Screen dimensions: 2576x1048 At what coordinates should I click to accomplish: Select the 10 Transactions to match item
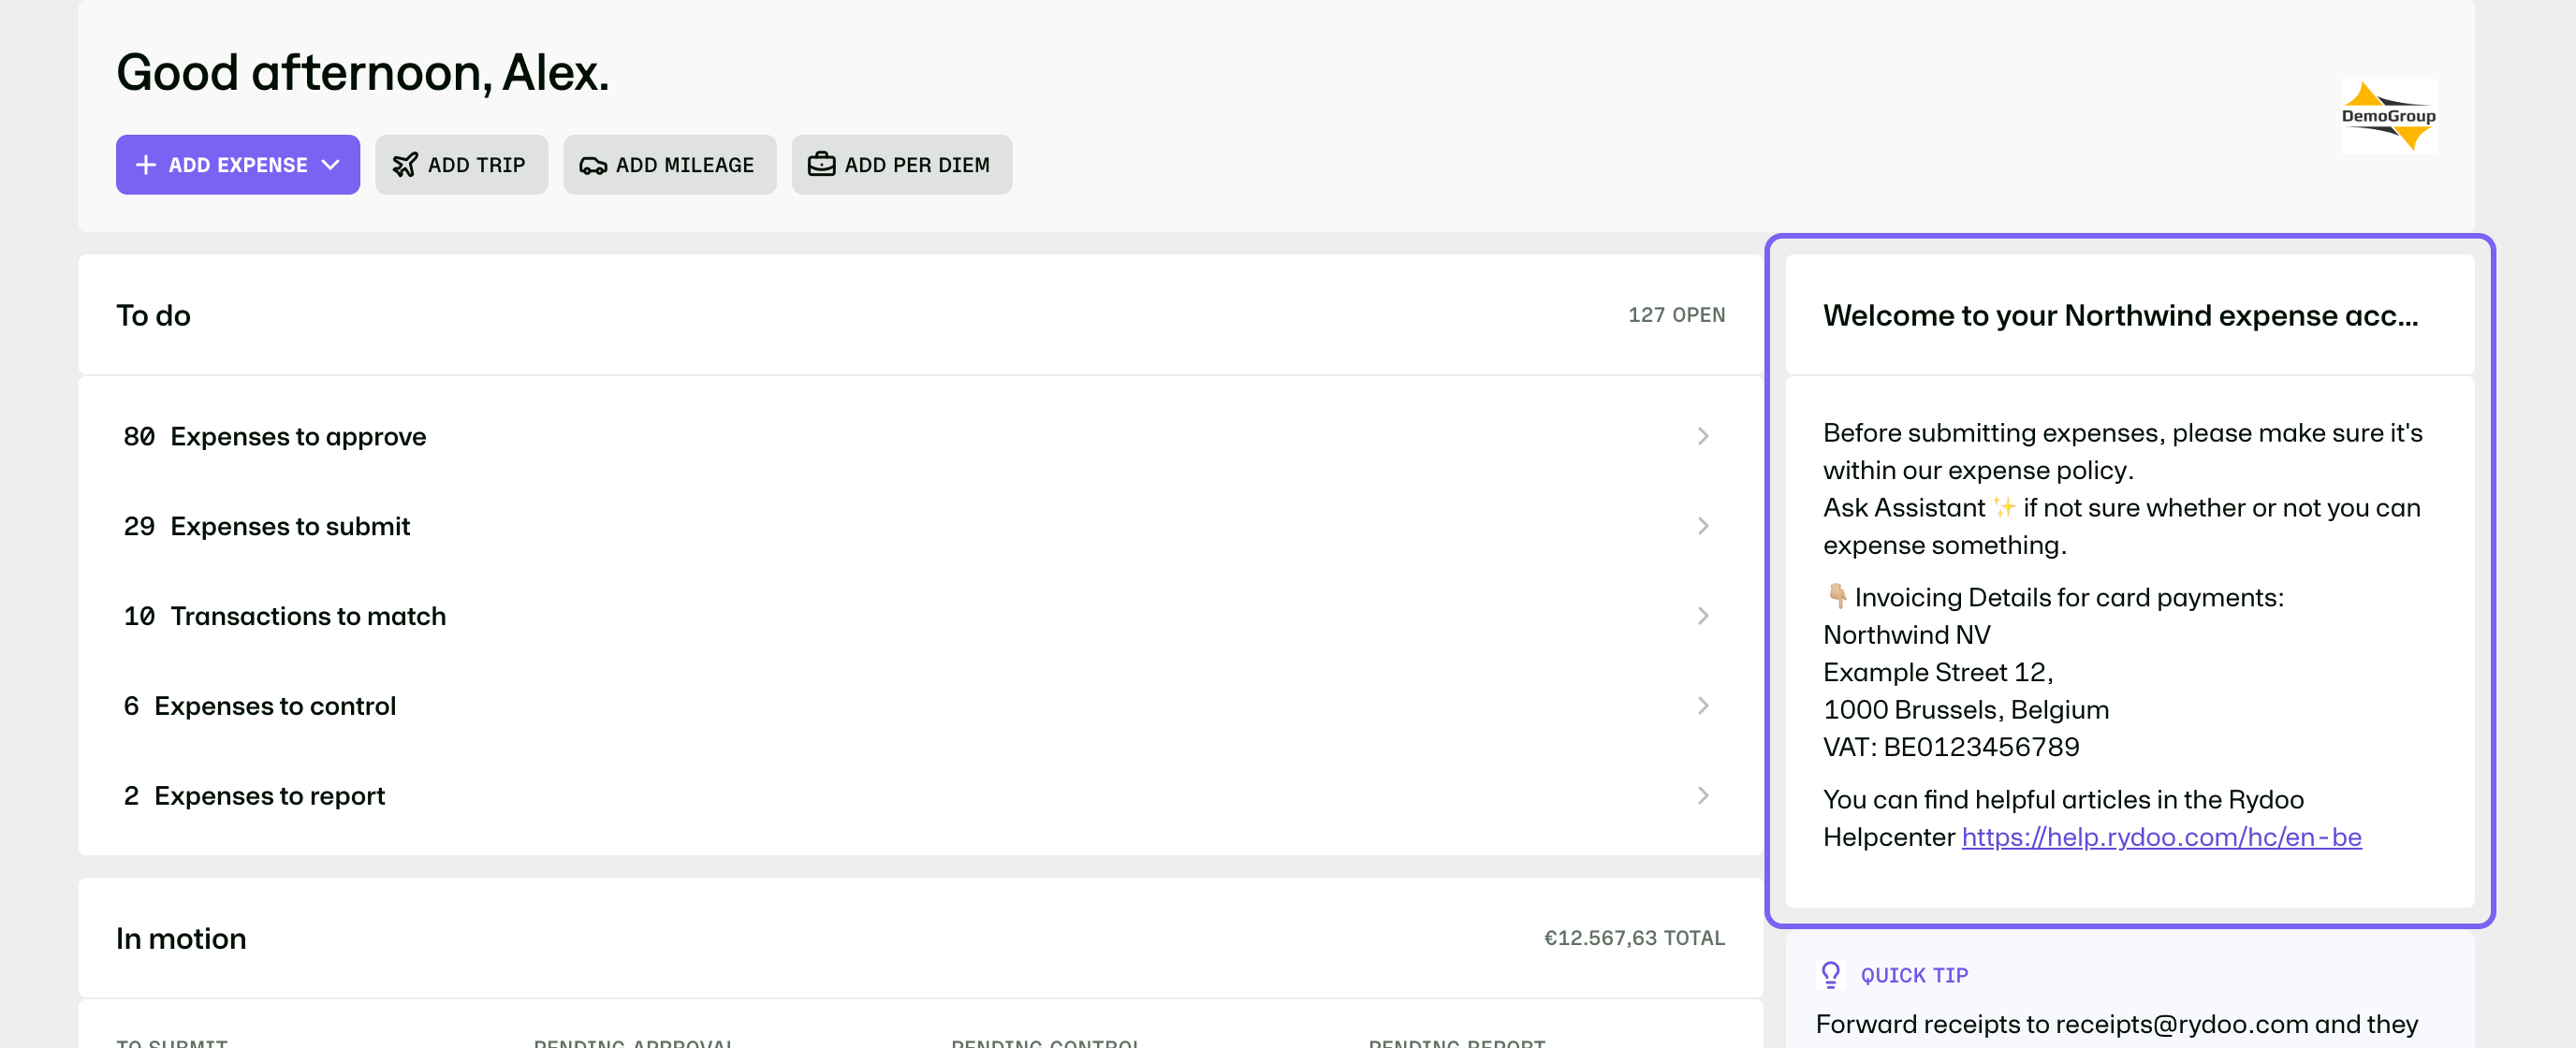point(920,616)
